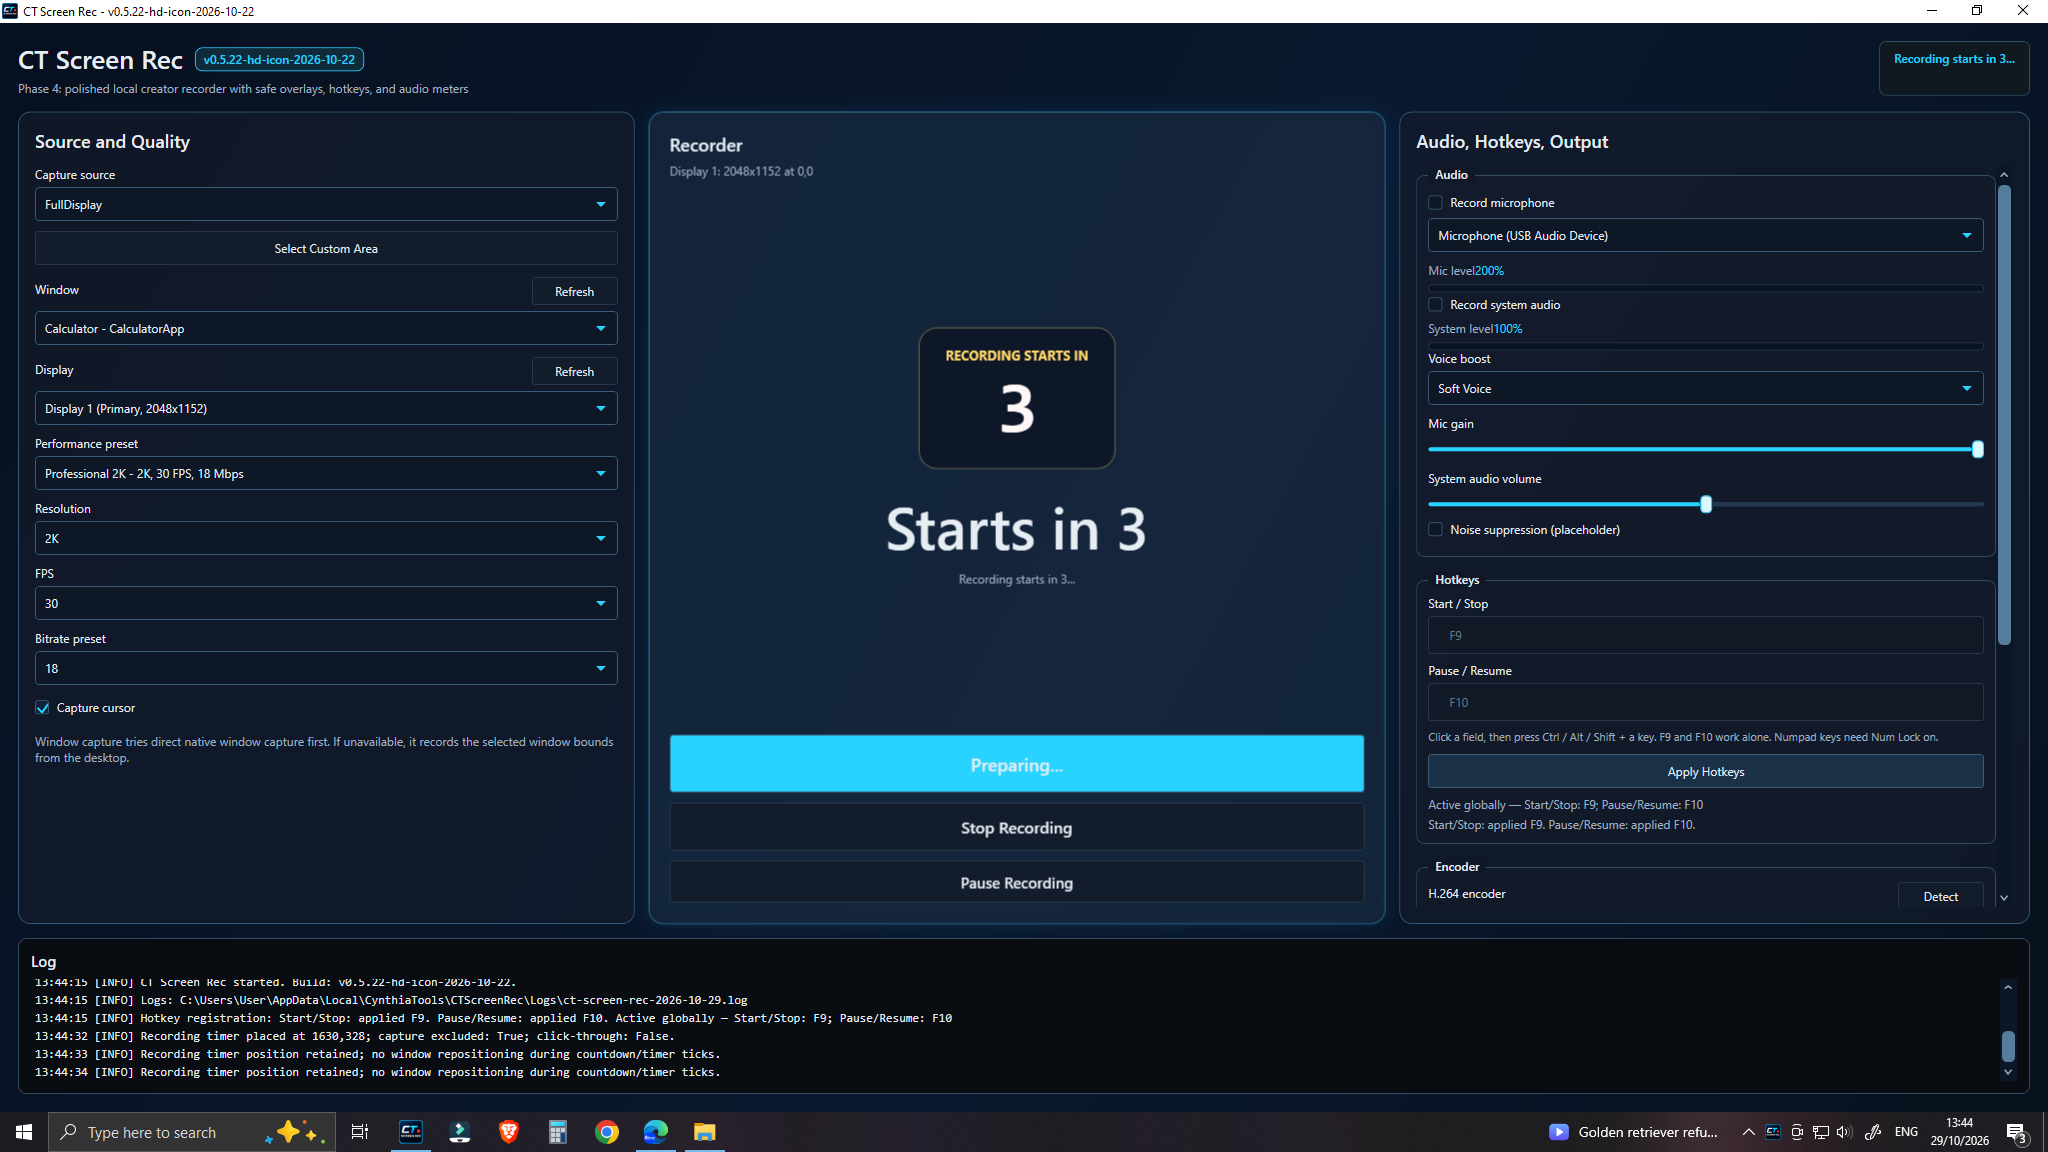Enable Record system audio checkbox

[x=1436, y=305]
